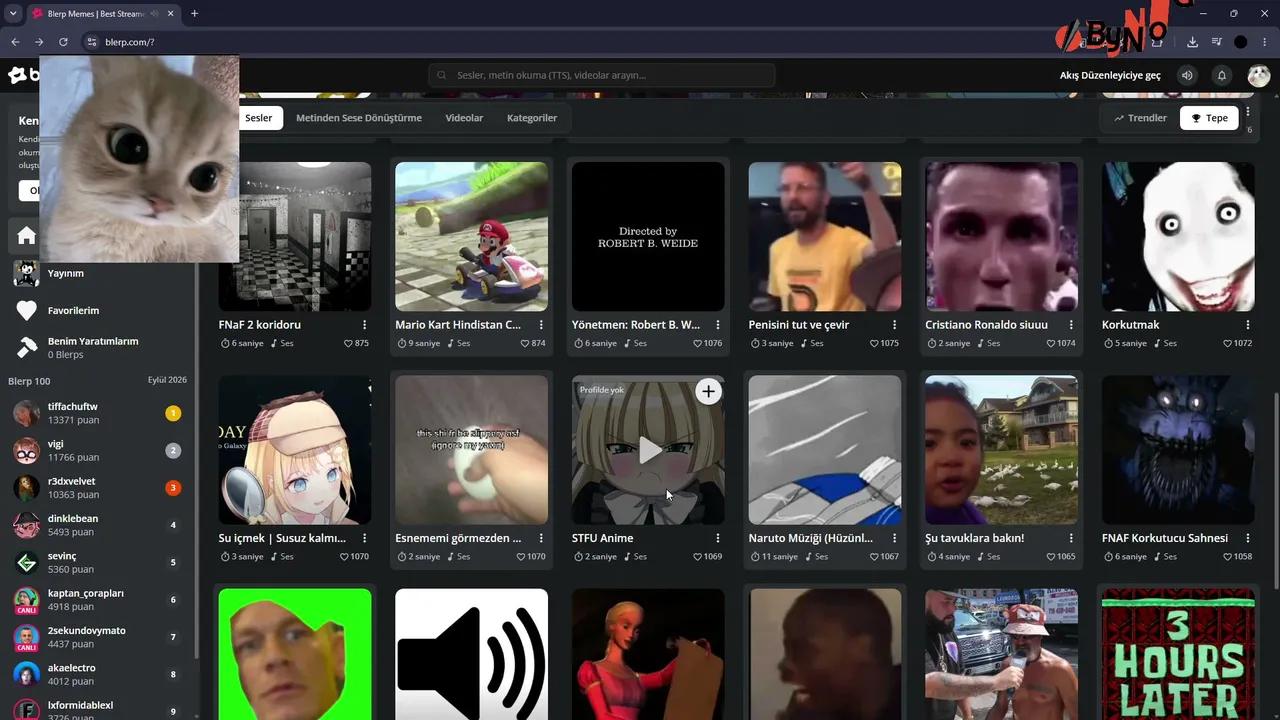Open options menu for FNAF Korkutucu Sahnesi

pos(1248,538)
